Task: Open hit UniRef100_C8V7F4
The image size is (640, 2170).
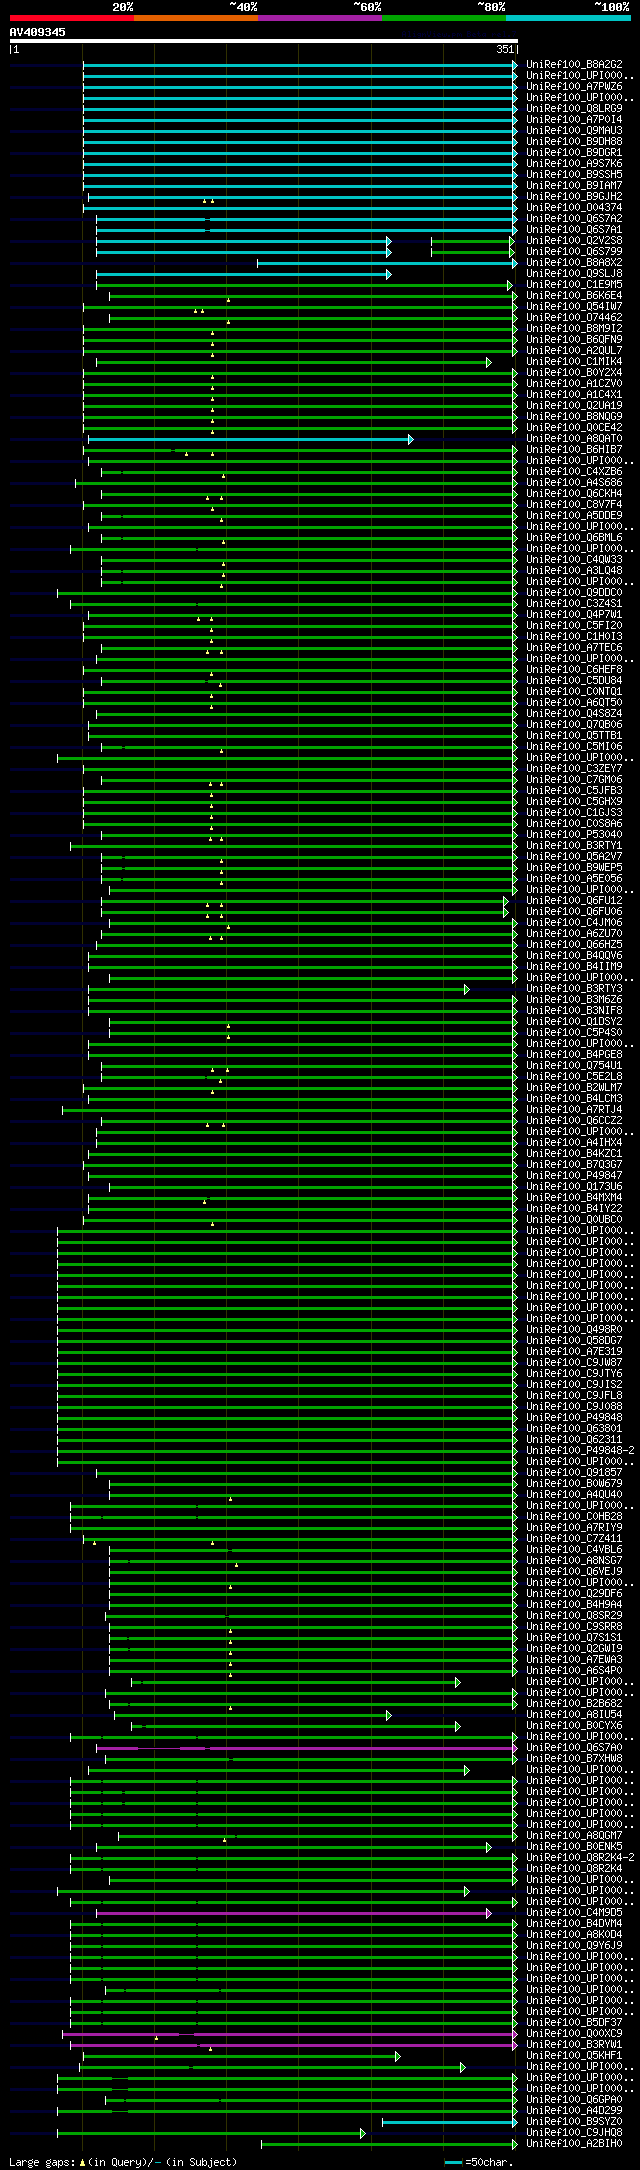Action: (x=574, y=505)
